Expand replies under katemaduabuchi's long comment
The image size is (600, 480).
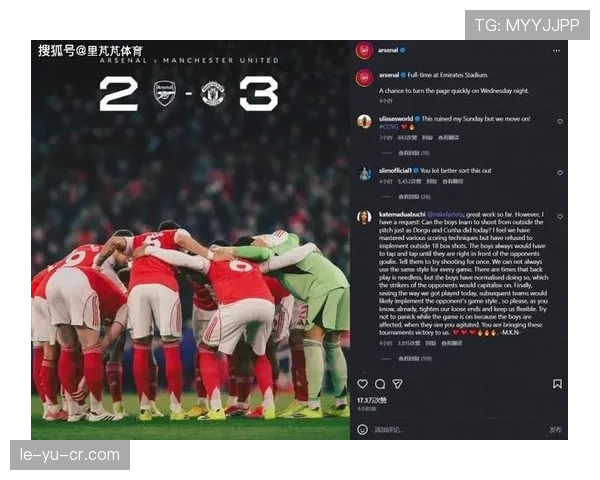pyautogui.click(x=415, y=359)
